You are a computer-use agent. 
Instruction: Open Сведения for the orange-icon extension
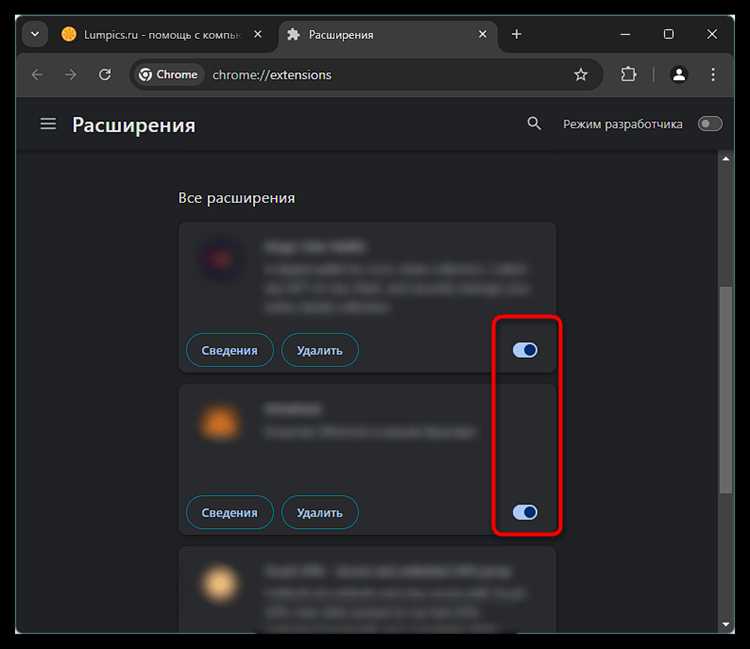230,513
